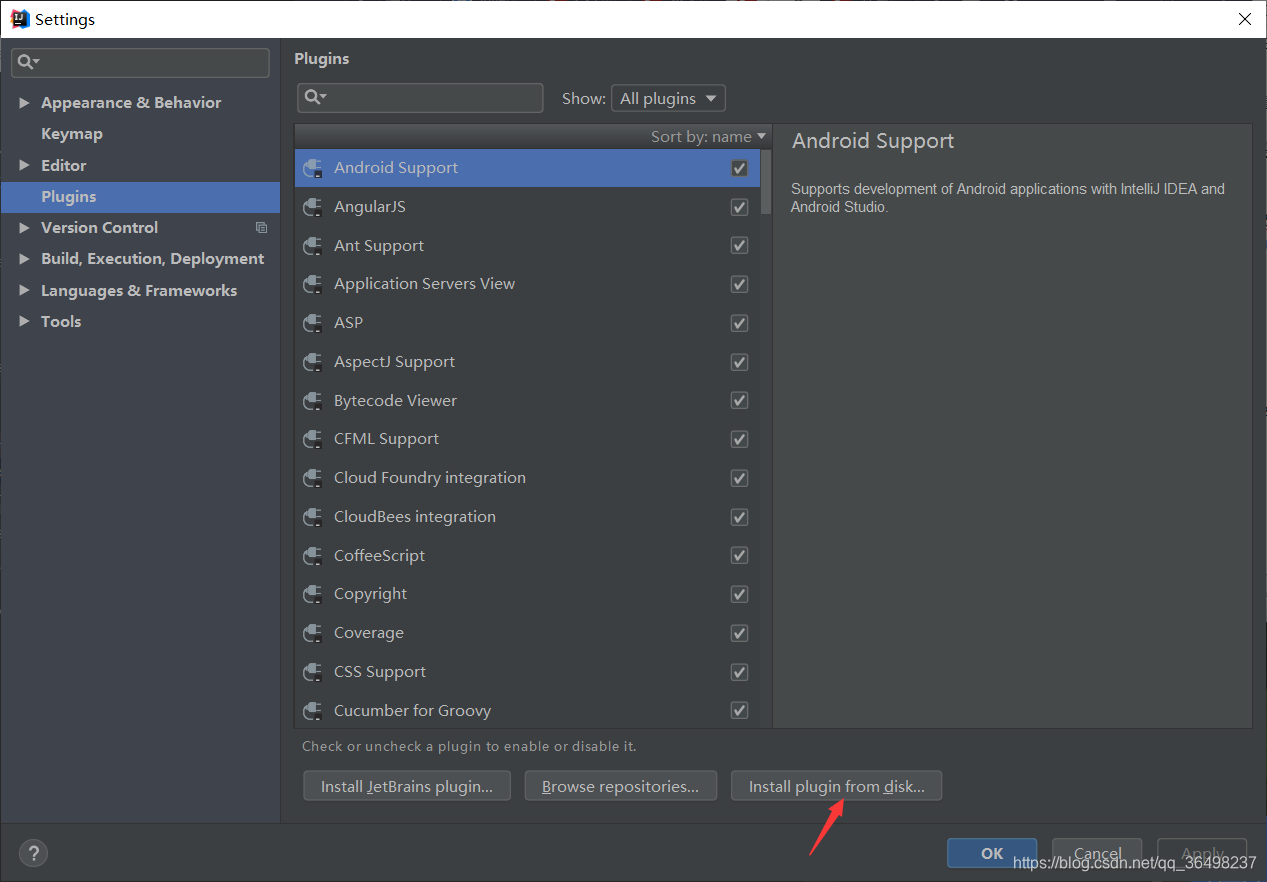This screenshot has height=882, width=1267.
Task: Click the Coverage plugin icon
Action: (x=313, y=633)
